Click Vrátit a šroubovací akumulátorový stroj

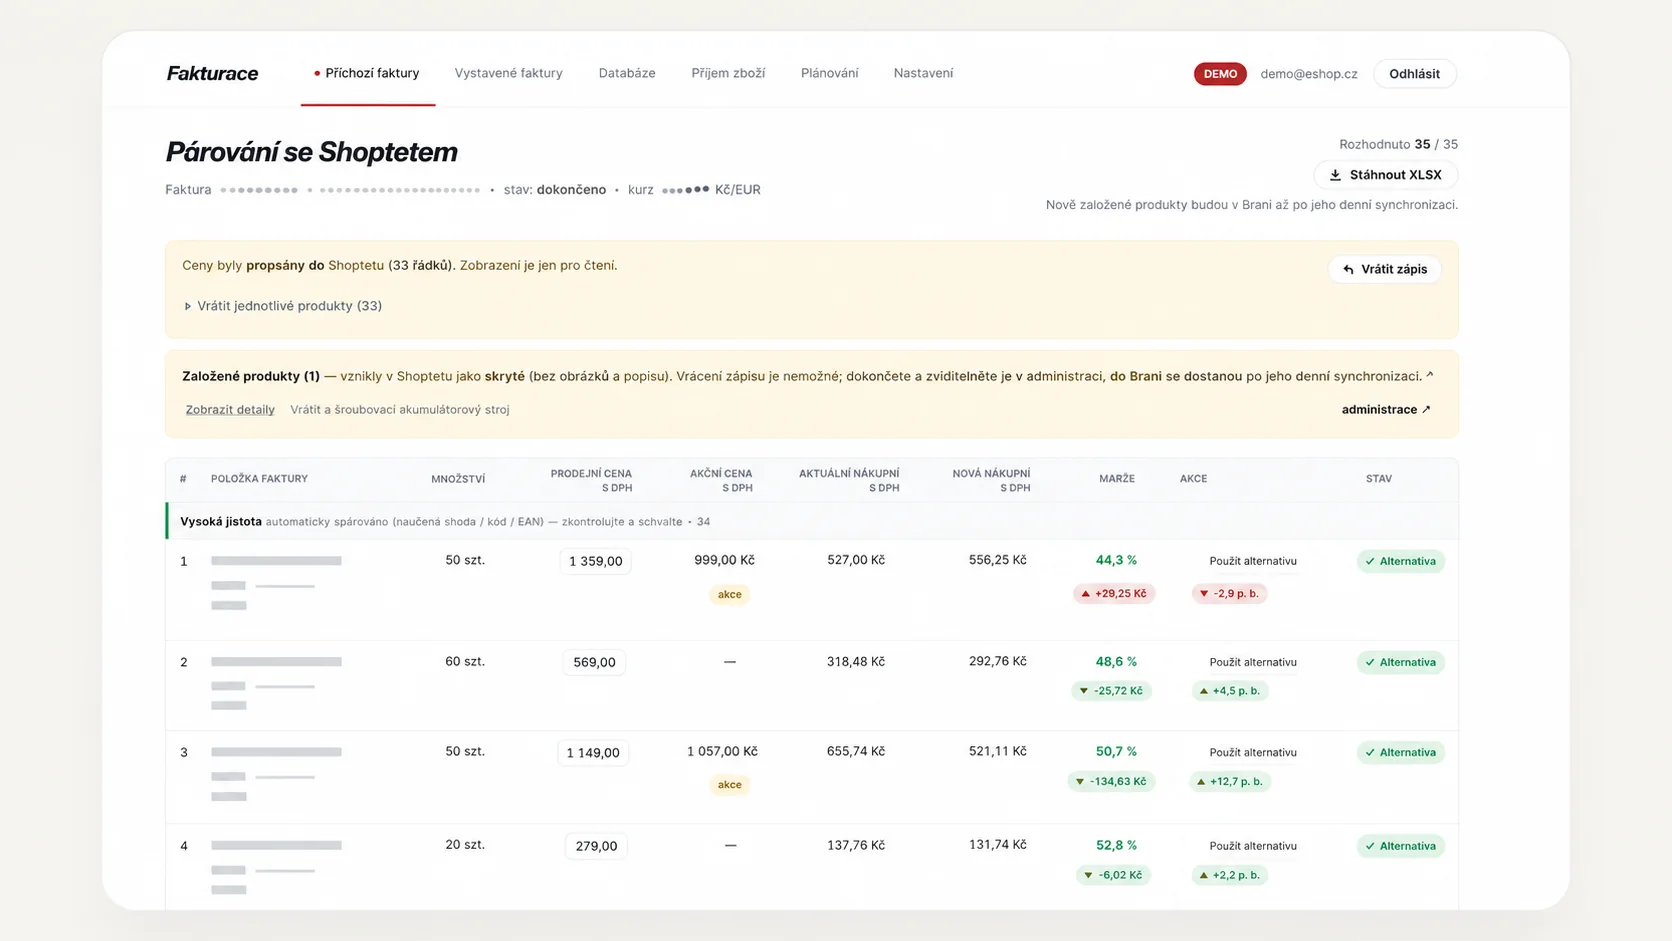(x=400, y=410)
